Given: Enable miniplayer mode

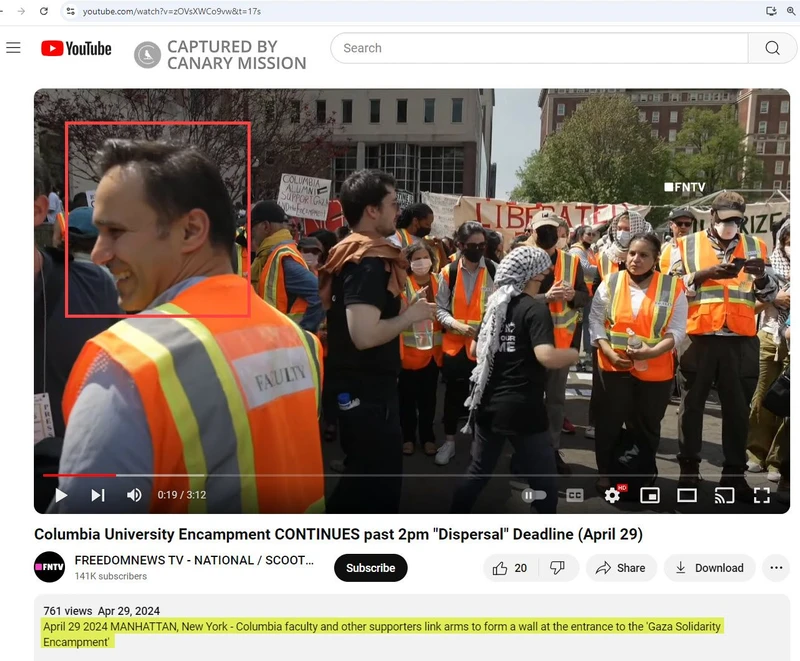Looking at the screenshot, I should tap(650, 495).
